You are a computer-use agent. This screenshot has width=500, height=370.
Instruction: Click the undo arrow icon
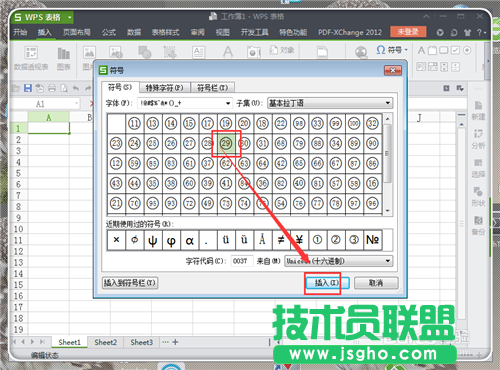pyautogui.click(x=76, y=88)
